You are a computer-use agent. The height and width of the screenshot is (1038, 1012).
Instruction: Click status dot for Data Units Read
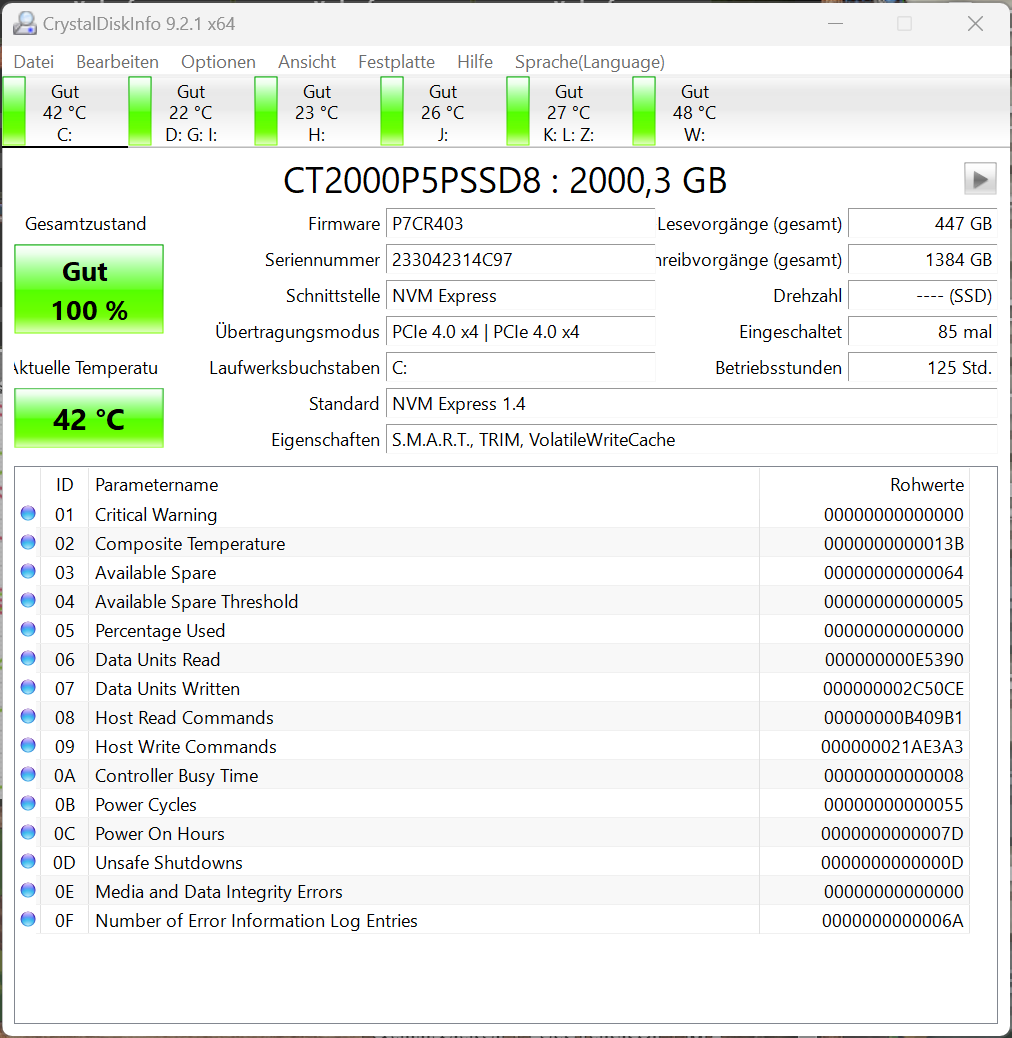pos(28,658)
